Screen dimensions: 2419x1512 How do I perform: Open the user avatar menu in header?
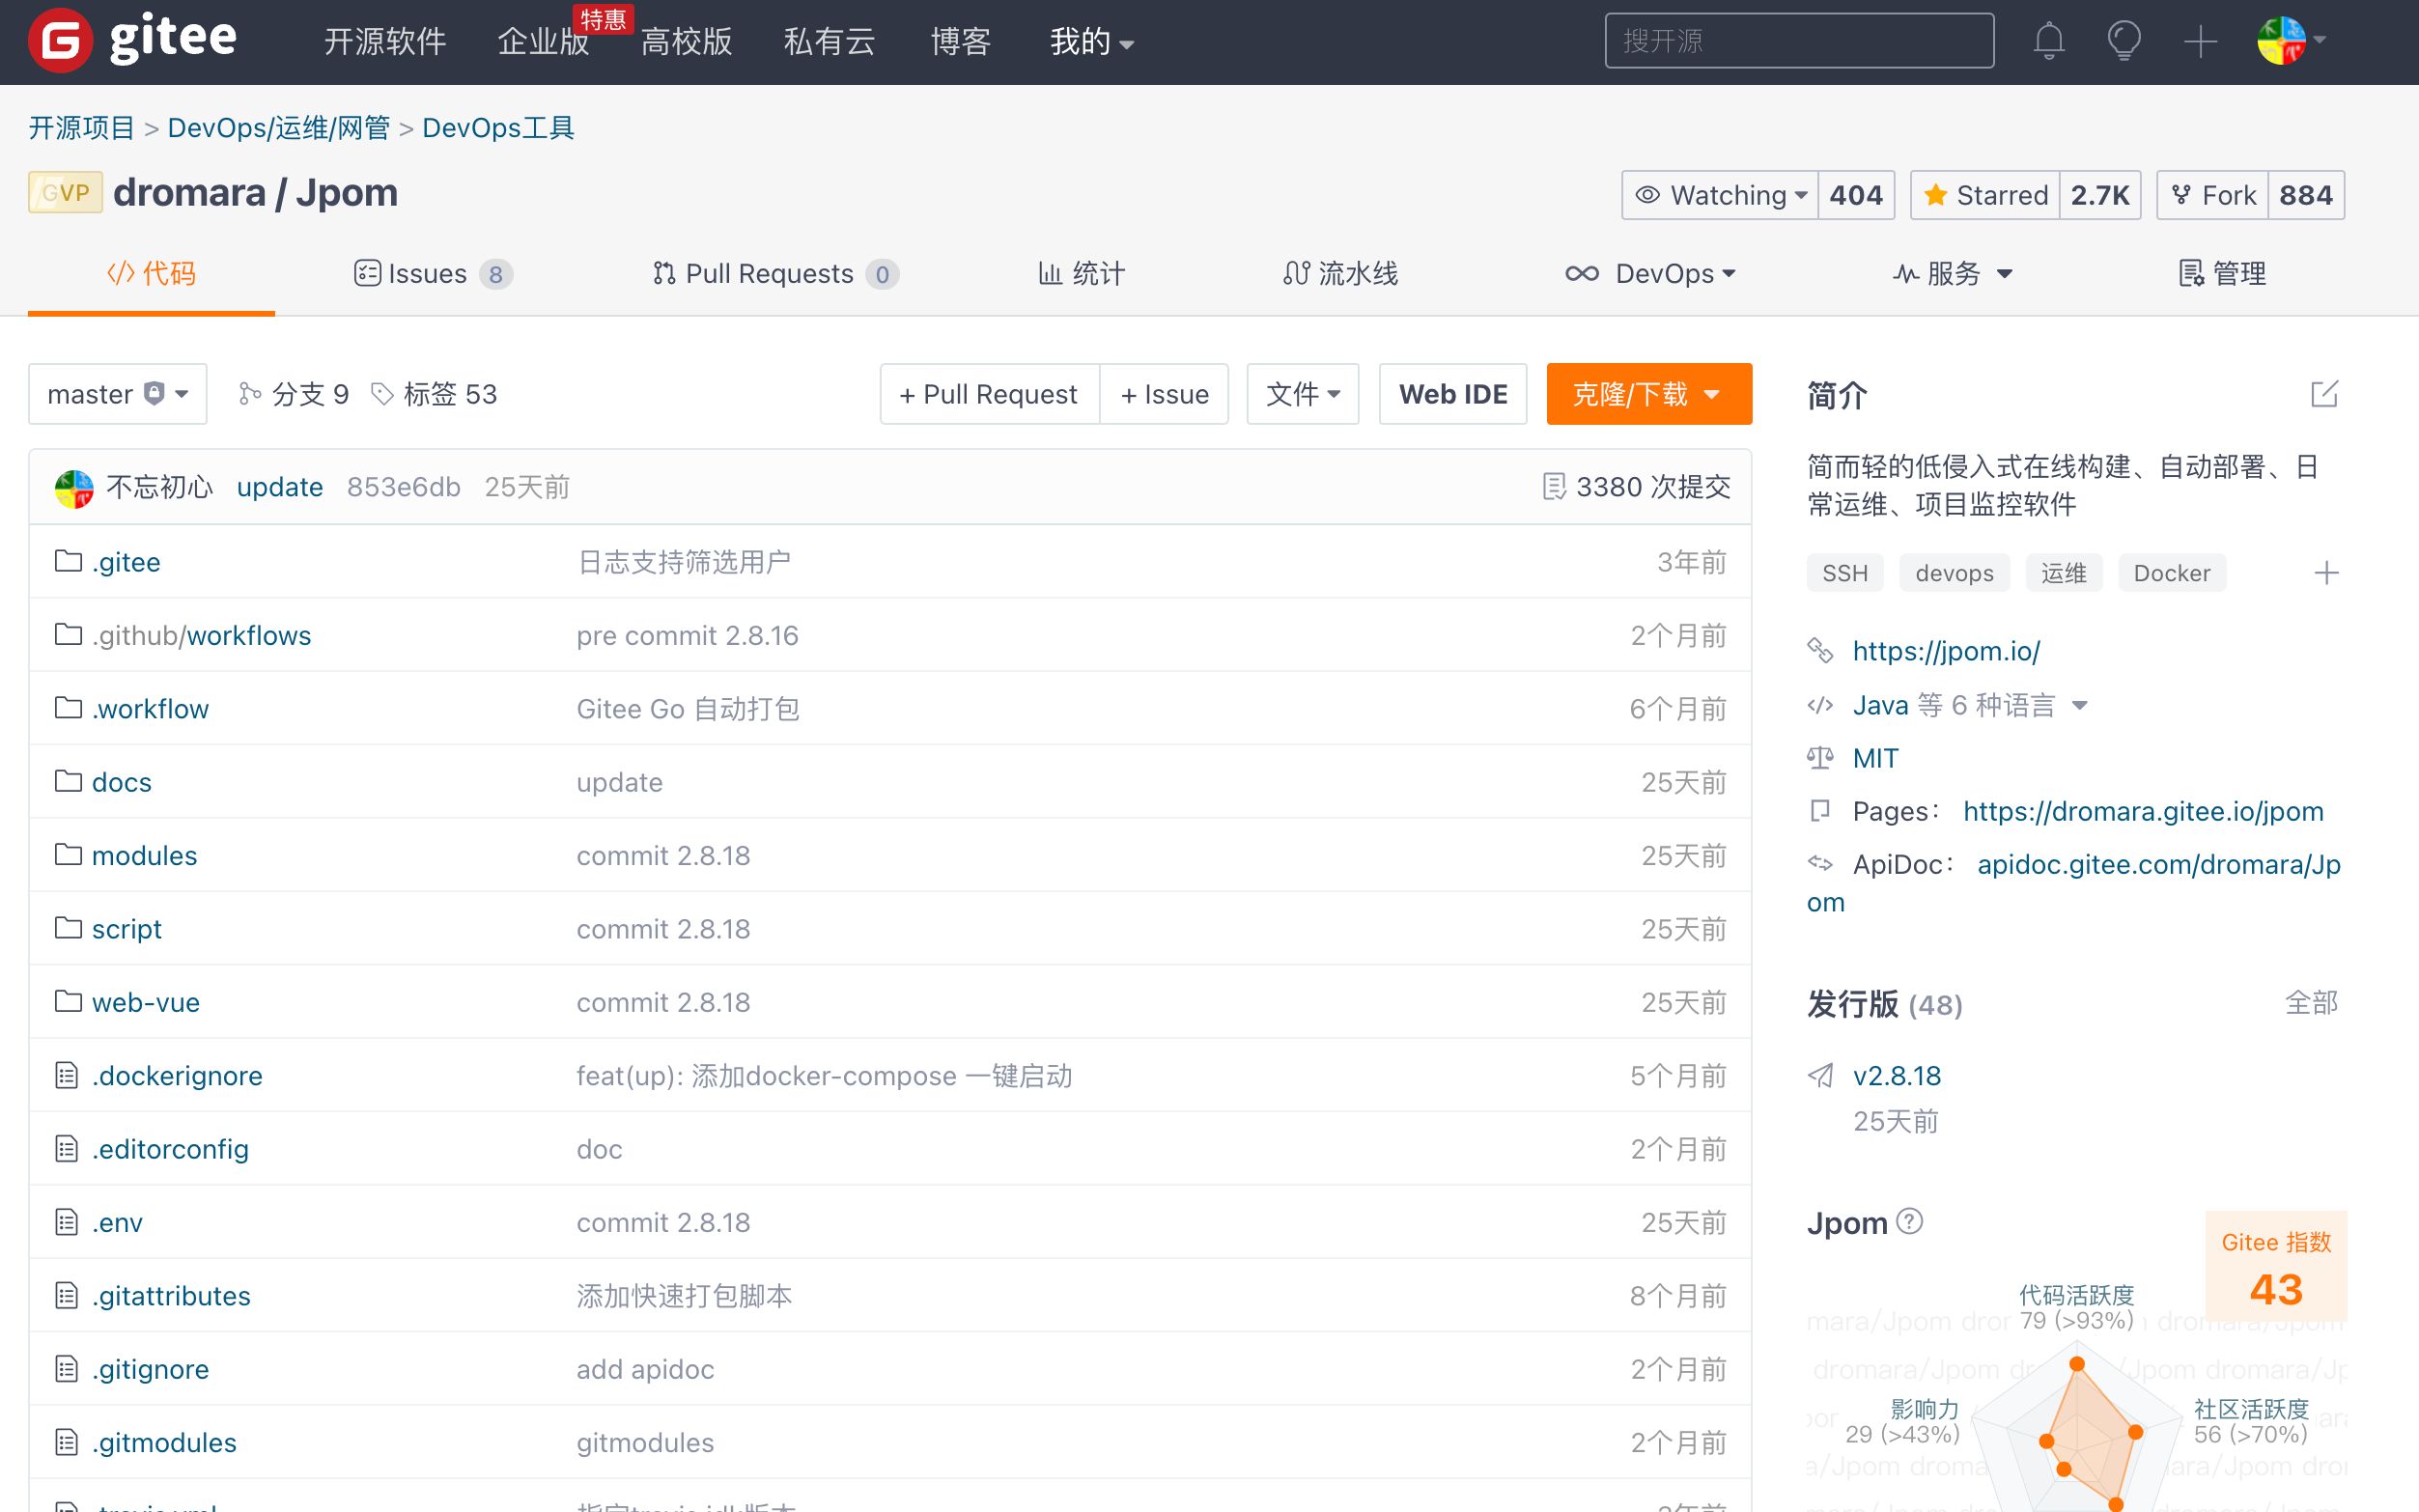click(2290, 41)
